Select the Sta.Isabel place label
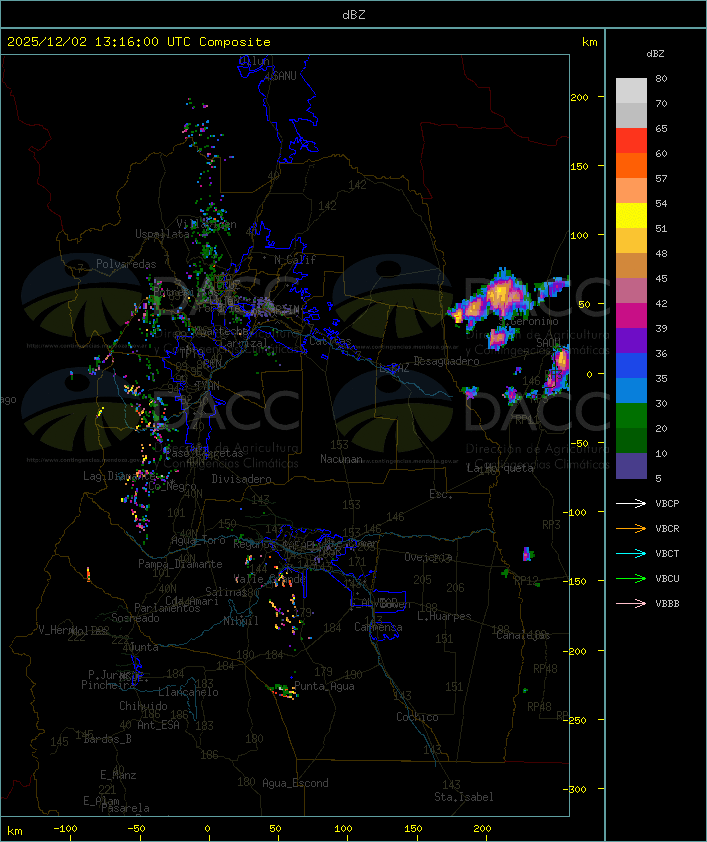 [463, 797]
